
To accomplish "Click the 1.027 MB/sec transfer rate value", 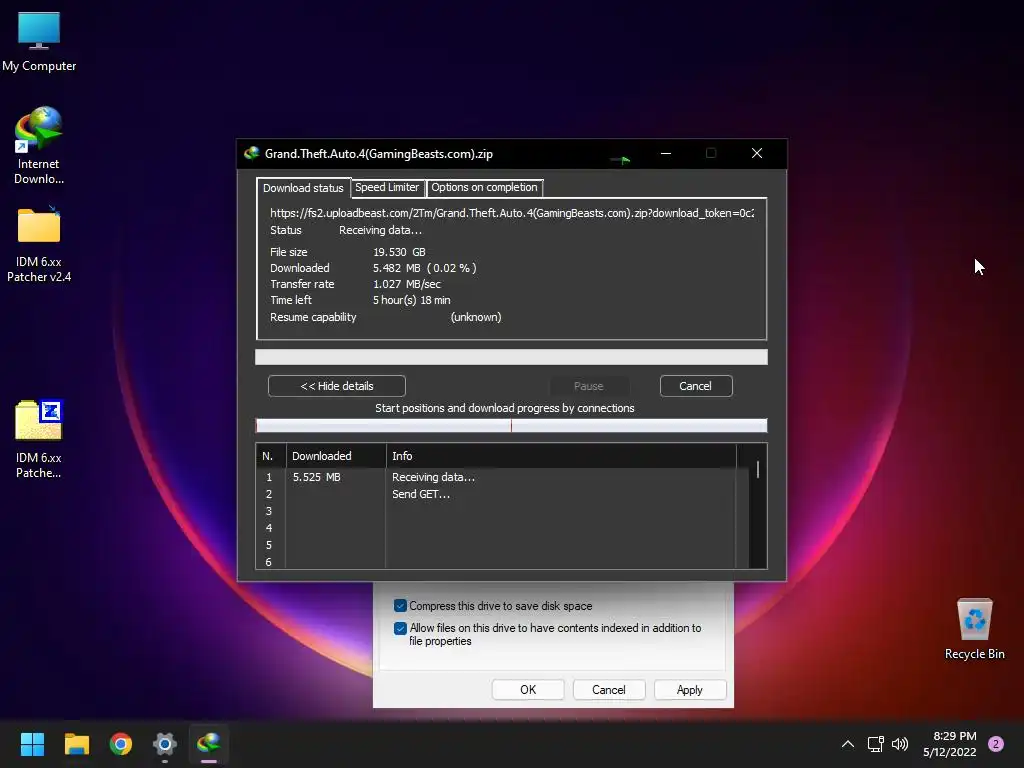I will coord(407,284).
